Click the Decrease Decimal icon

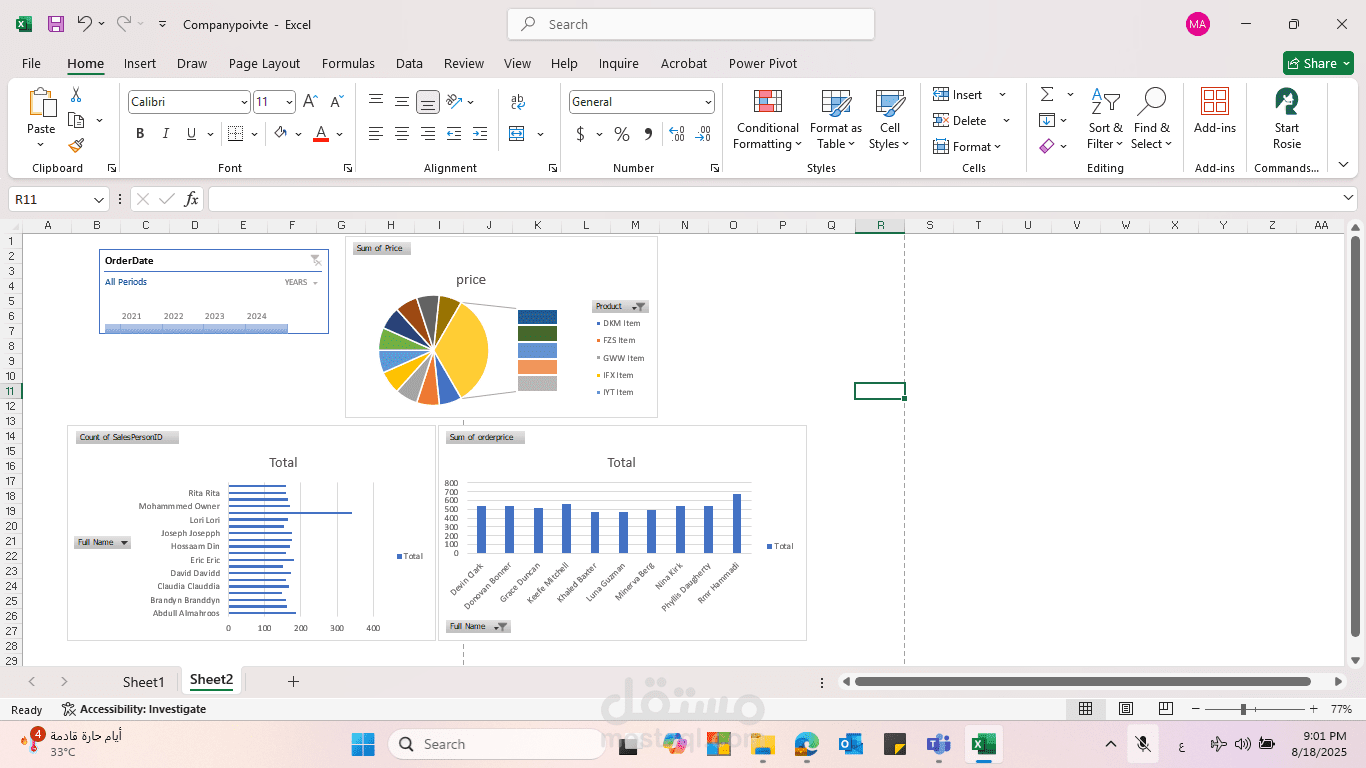703,134
